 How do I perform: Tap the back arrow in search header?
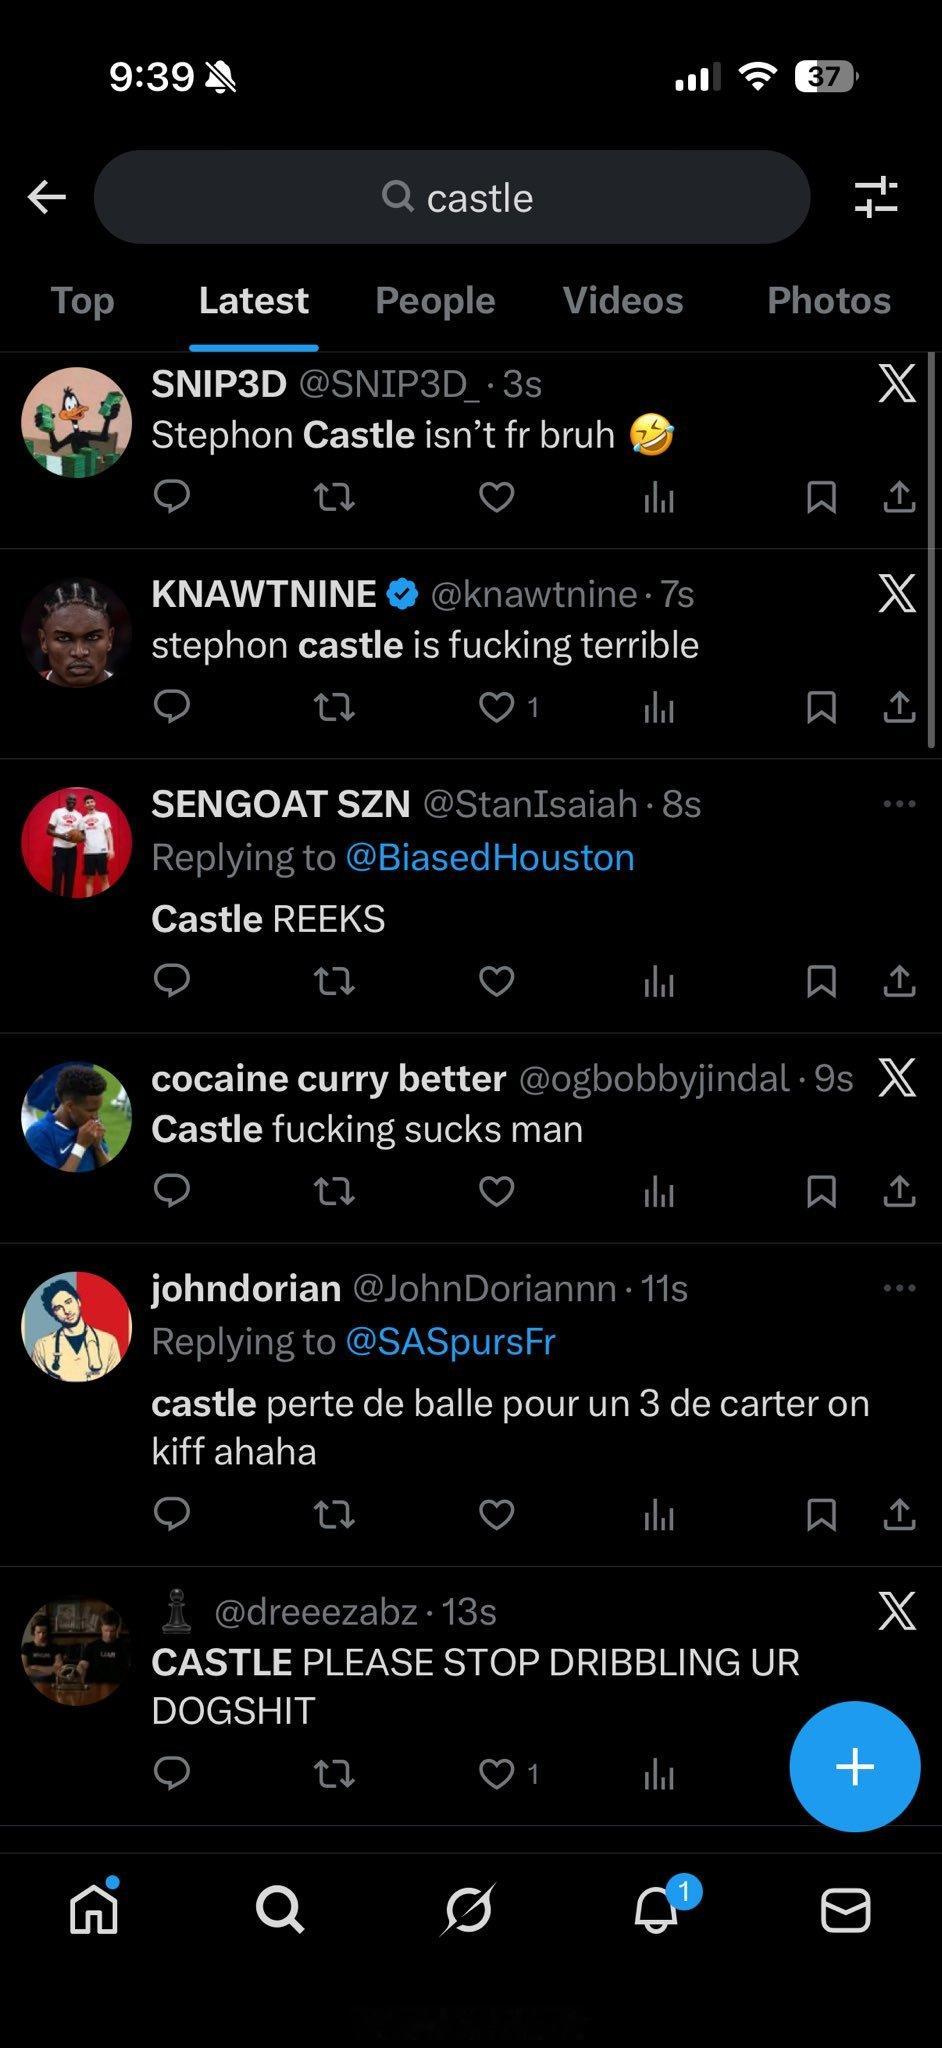point(47,197)
